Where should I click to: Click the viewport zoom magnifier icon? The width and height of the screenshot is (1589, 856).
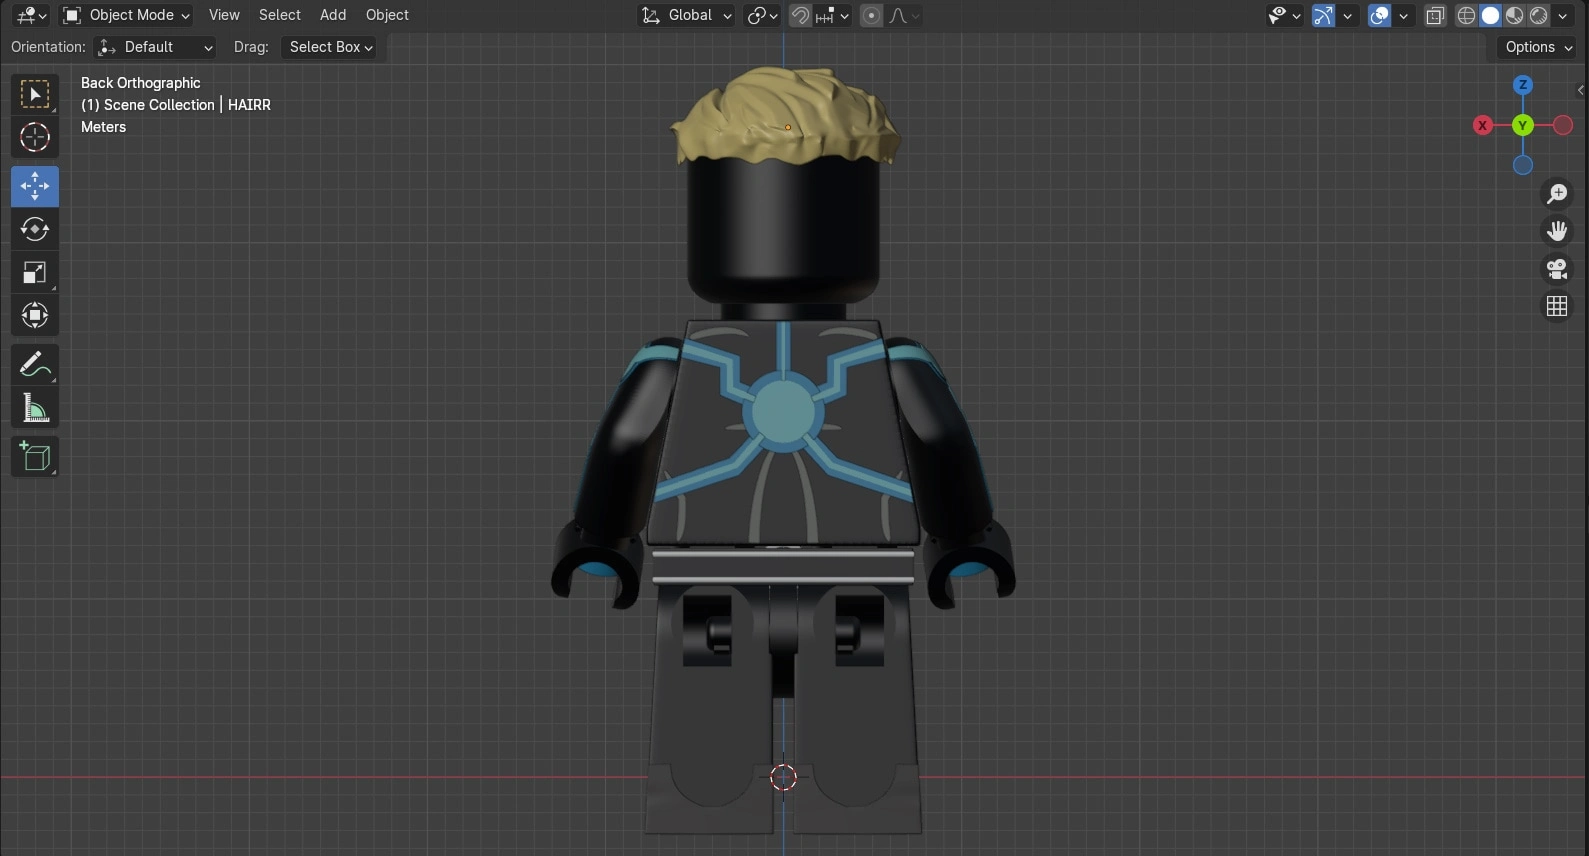[1557, 194]
